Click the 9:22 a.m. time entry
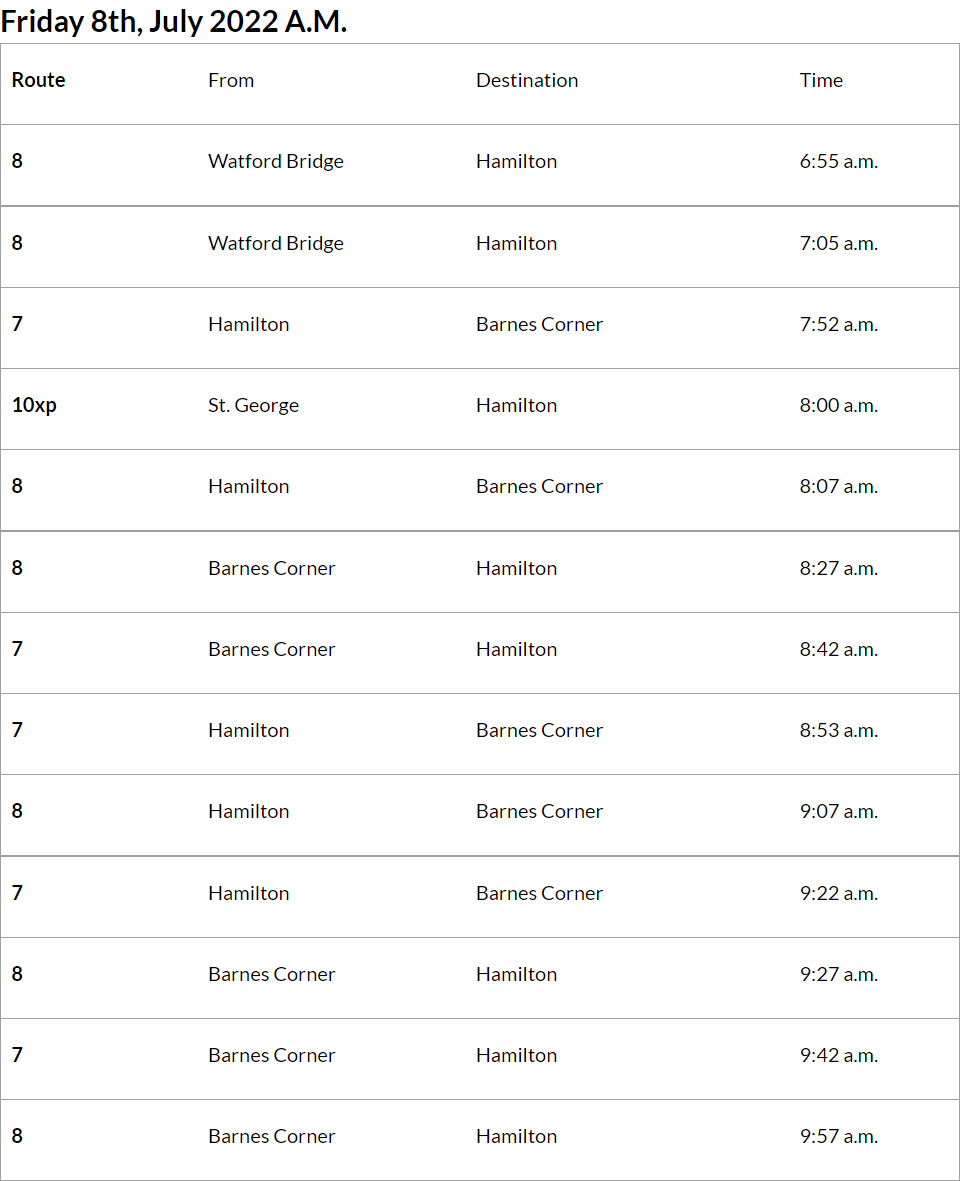The width and height of the screenshot is (960, 1181). (838, 894)
